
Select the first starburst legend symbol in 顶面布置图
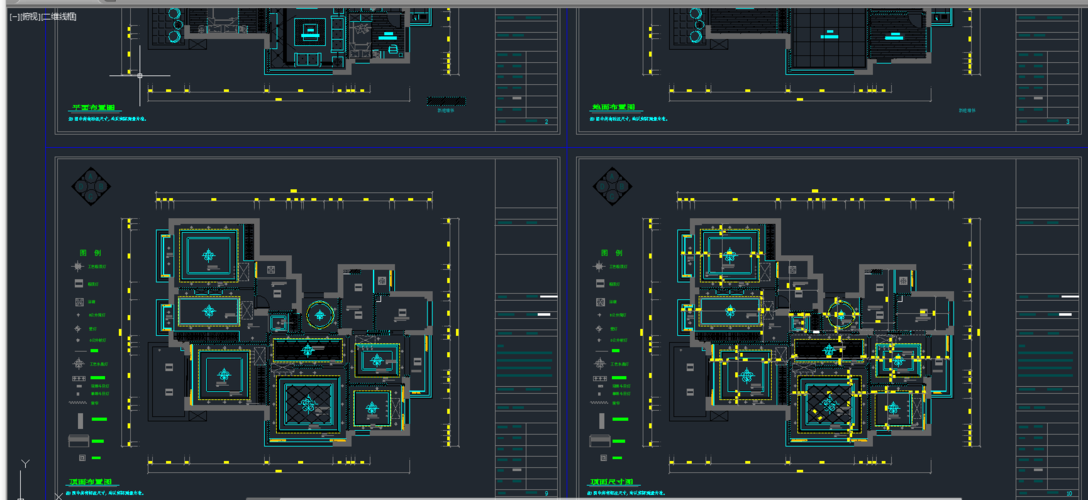pyautogui.click(x=78, y=267)
